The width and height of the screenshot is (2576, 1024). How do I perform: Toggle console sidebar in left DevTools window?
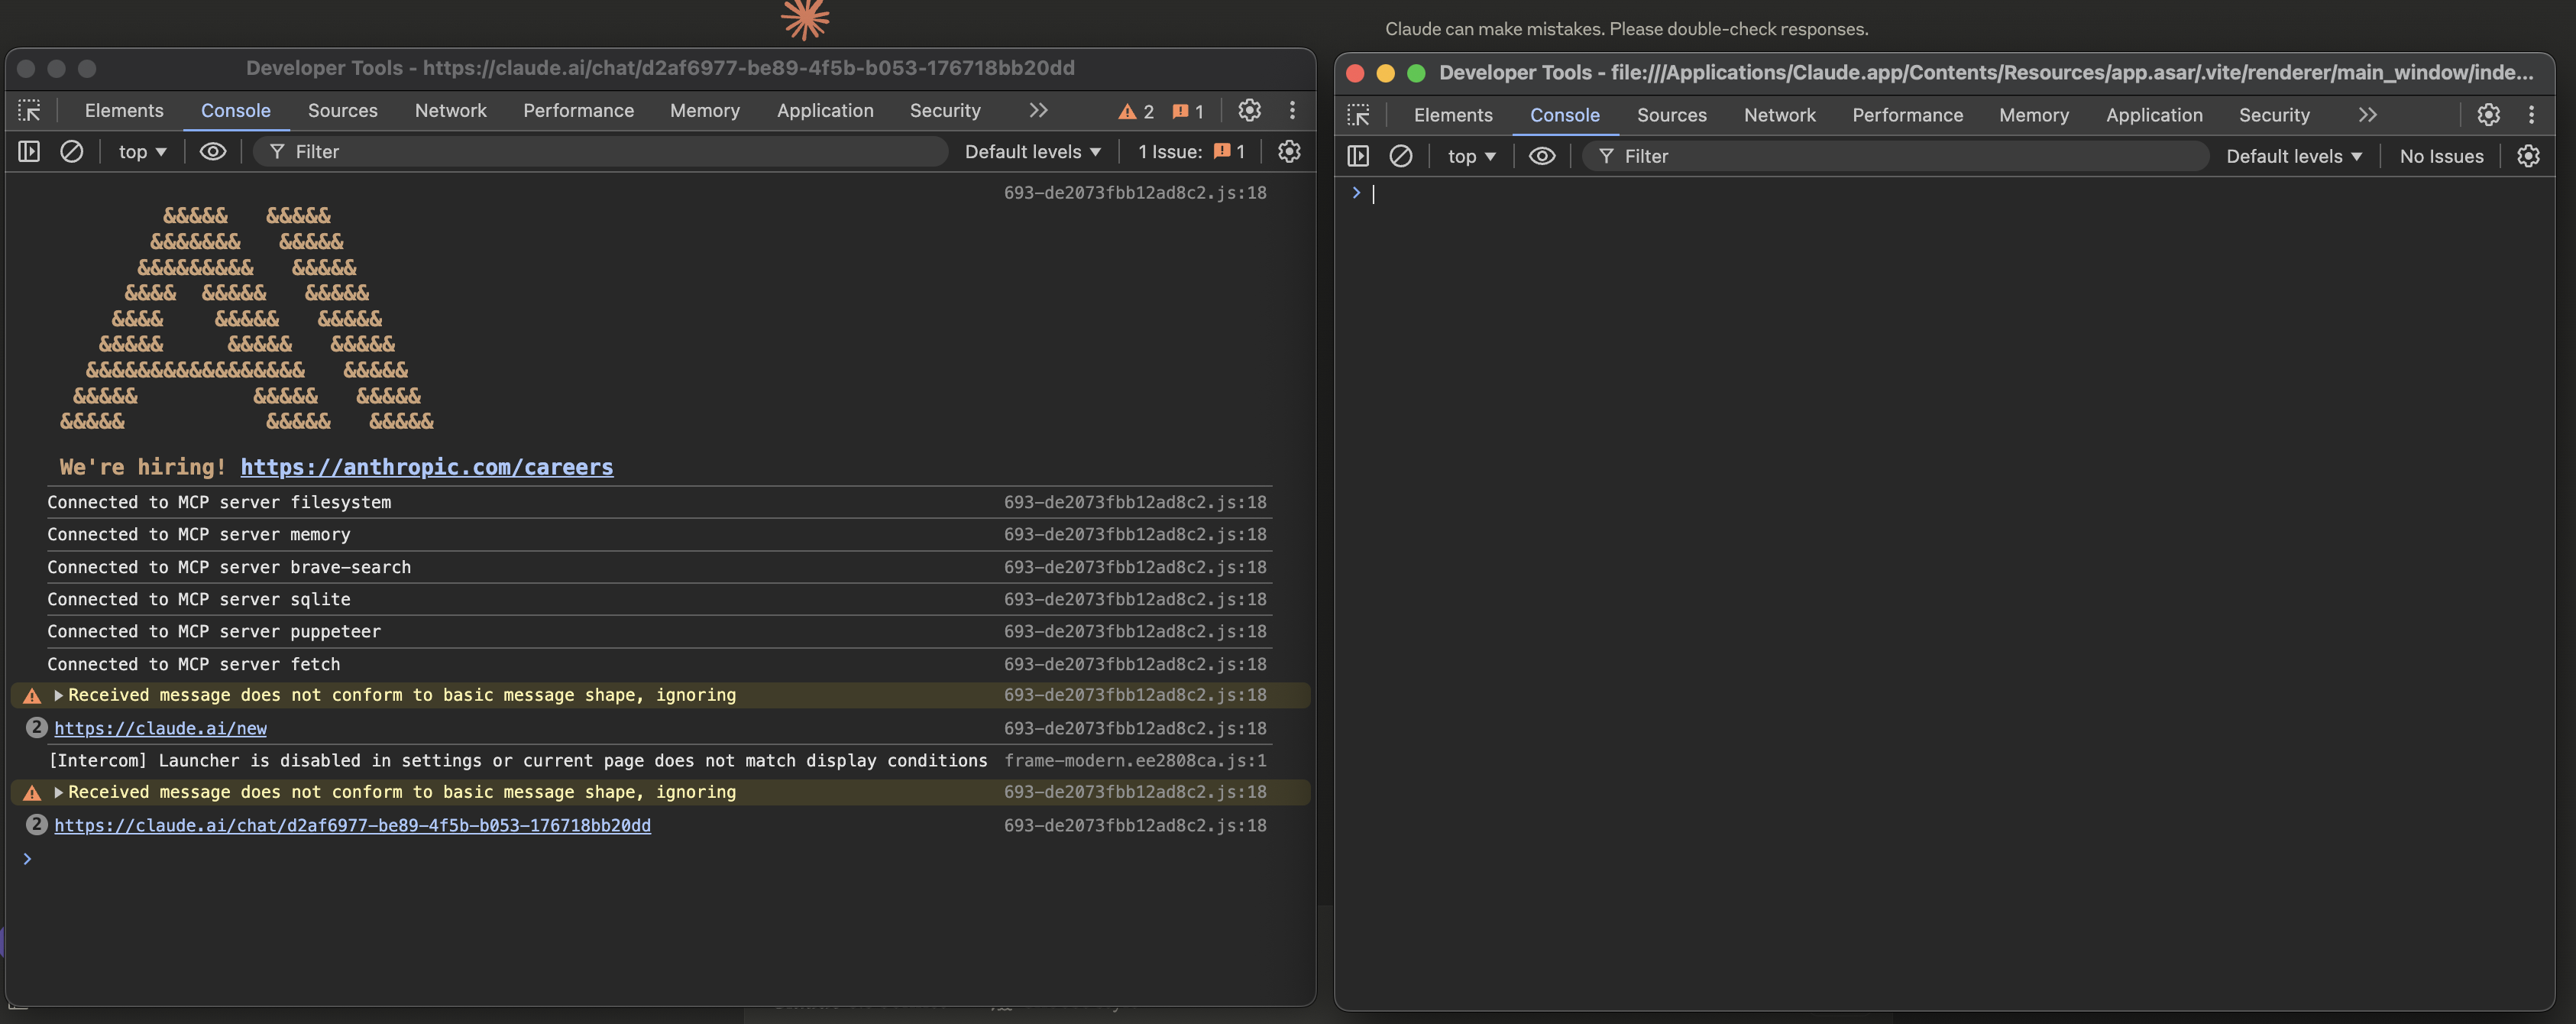pos(29,151)
